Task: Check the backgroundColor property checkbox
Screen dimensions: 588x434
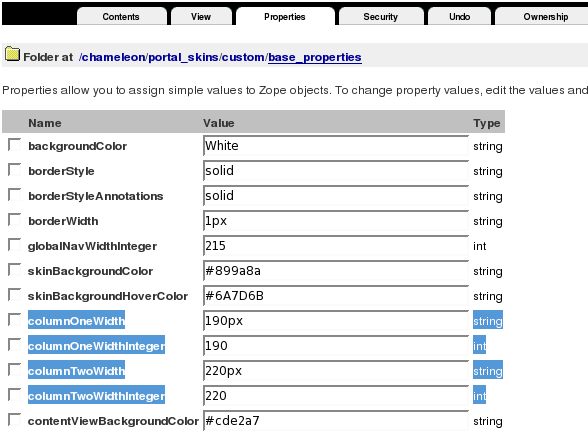Action: [x=15, y=145]
